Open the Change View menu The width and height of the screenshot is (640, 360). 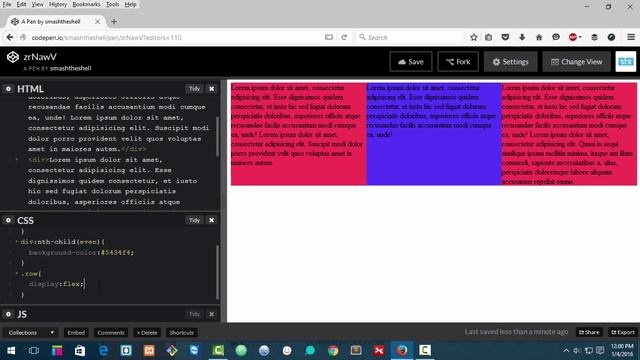pos(577,62)
